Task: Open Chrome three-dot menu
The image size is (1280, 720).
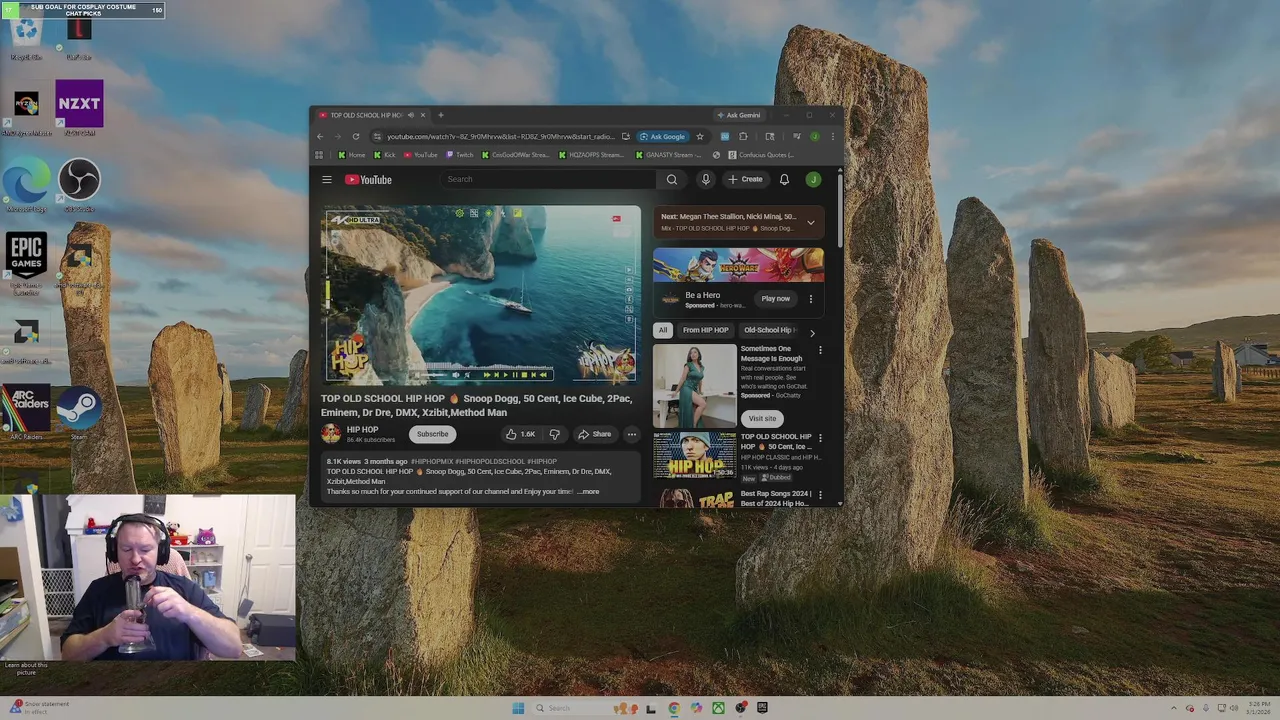Action: (x=832, y=136)
